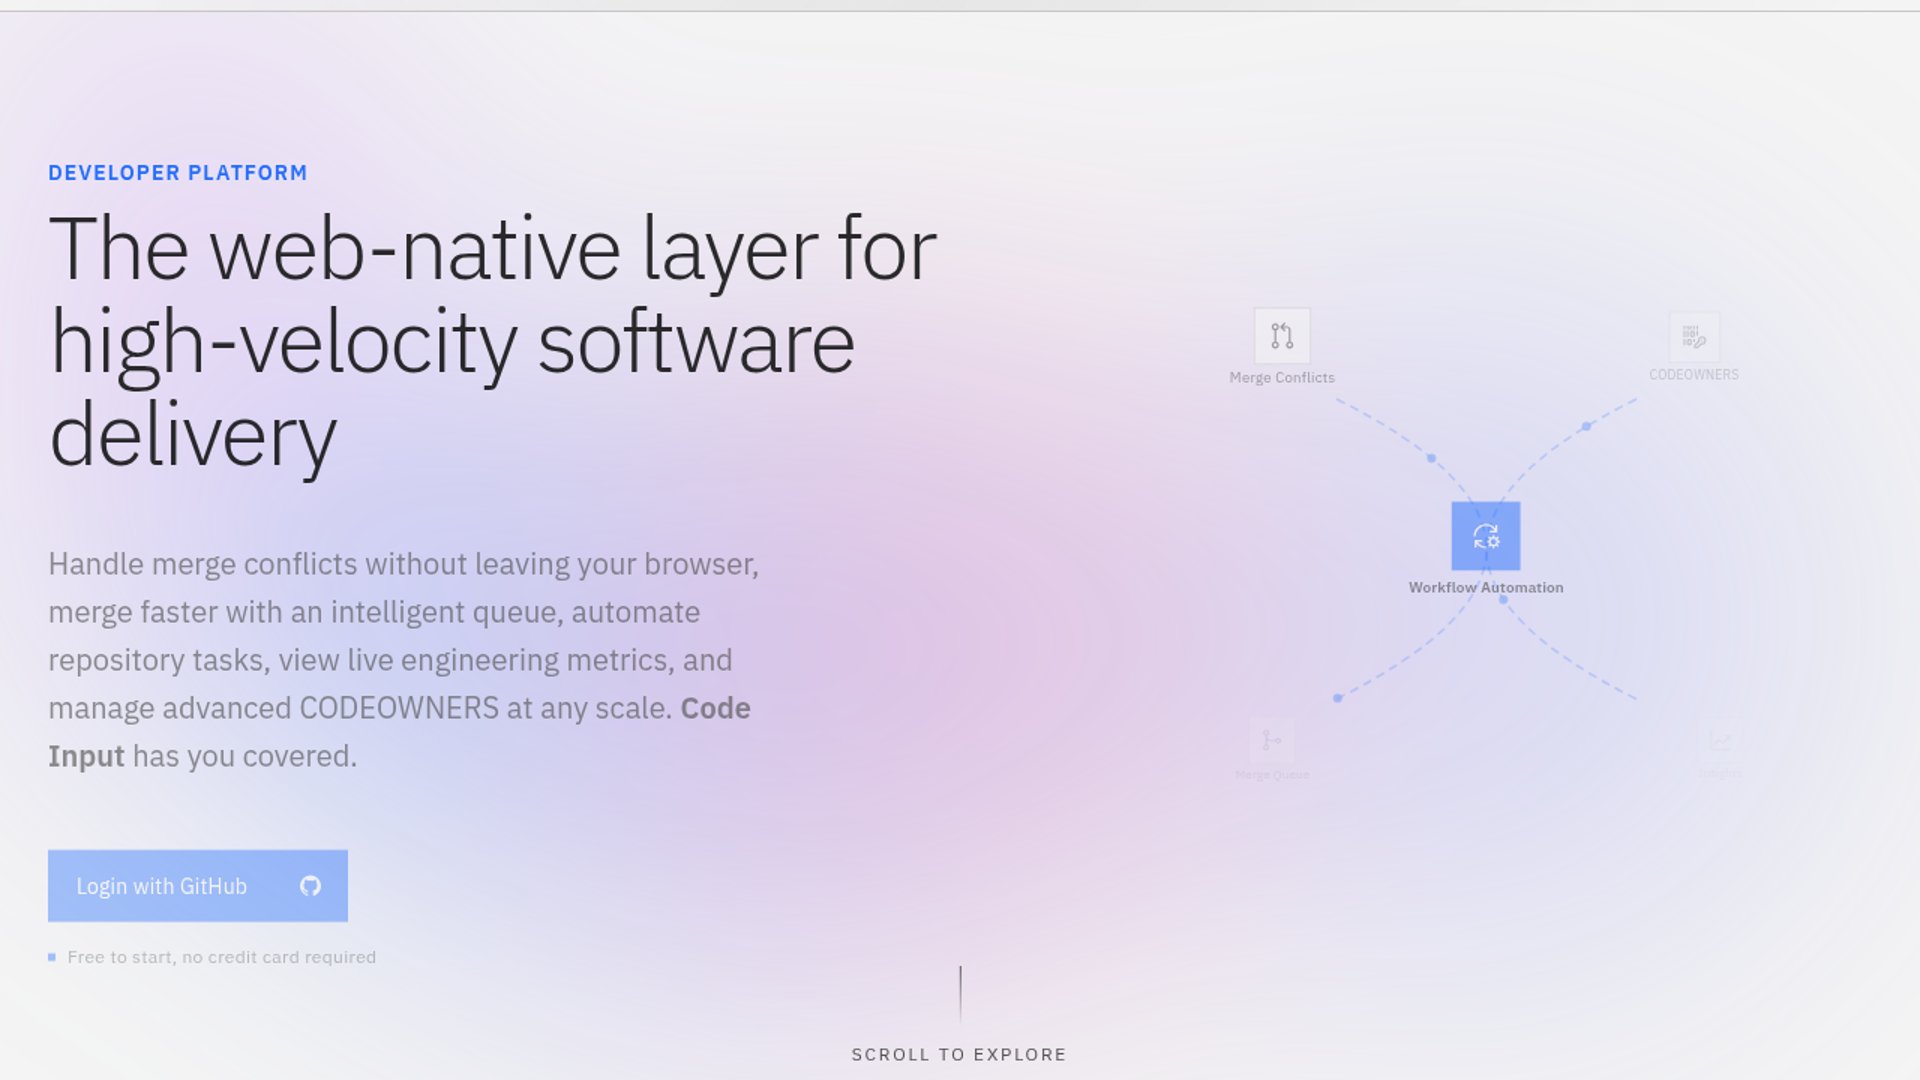Viewport: 1920px width, 1080px height.
Task: Click the Workflow Automation label
Action: [x=1485, y=588]
